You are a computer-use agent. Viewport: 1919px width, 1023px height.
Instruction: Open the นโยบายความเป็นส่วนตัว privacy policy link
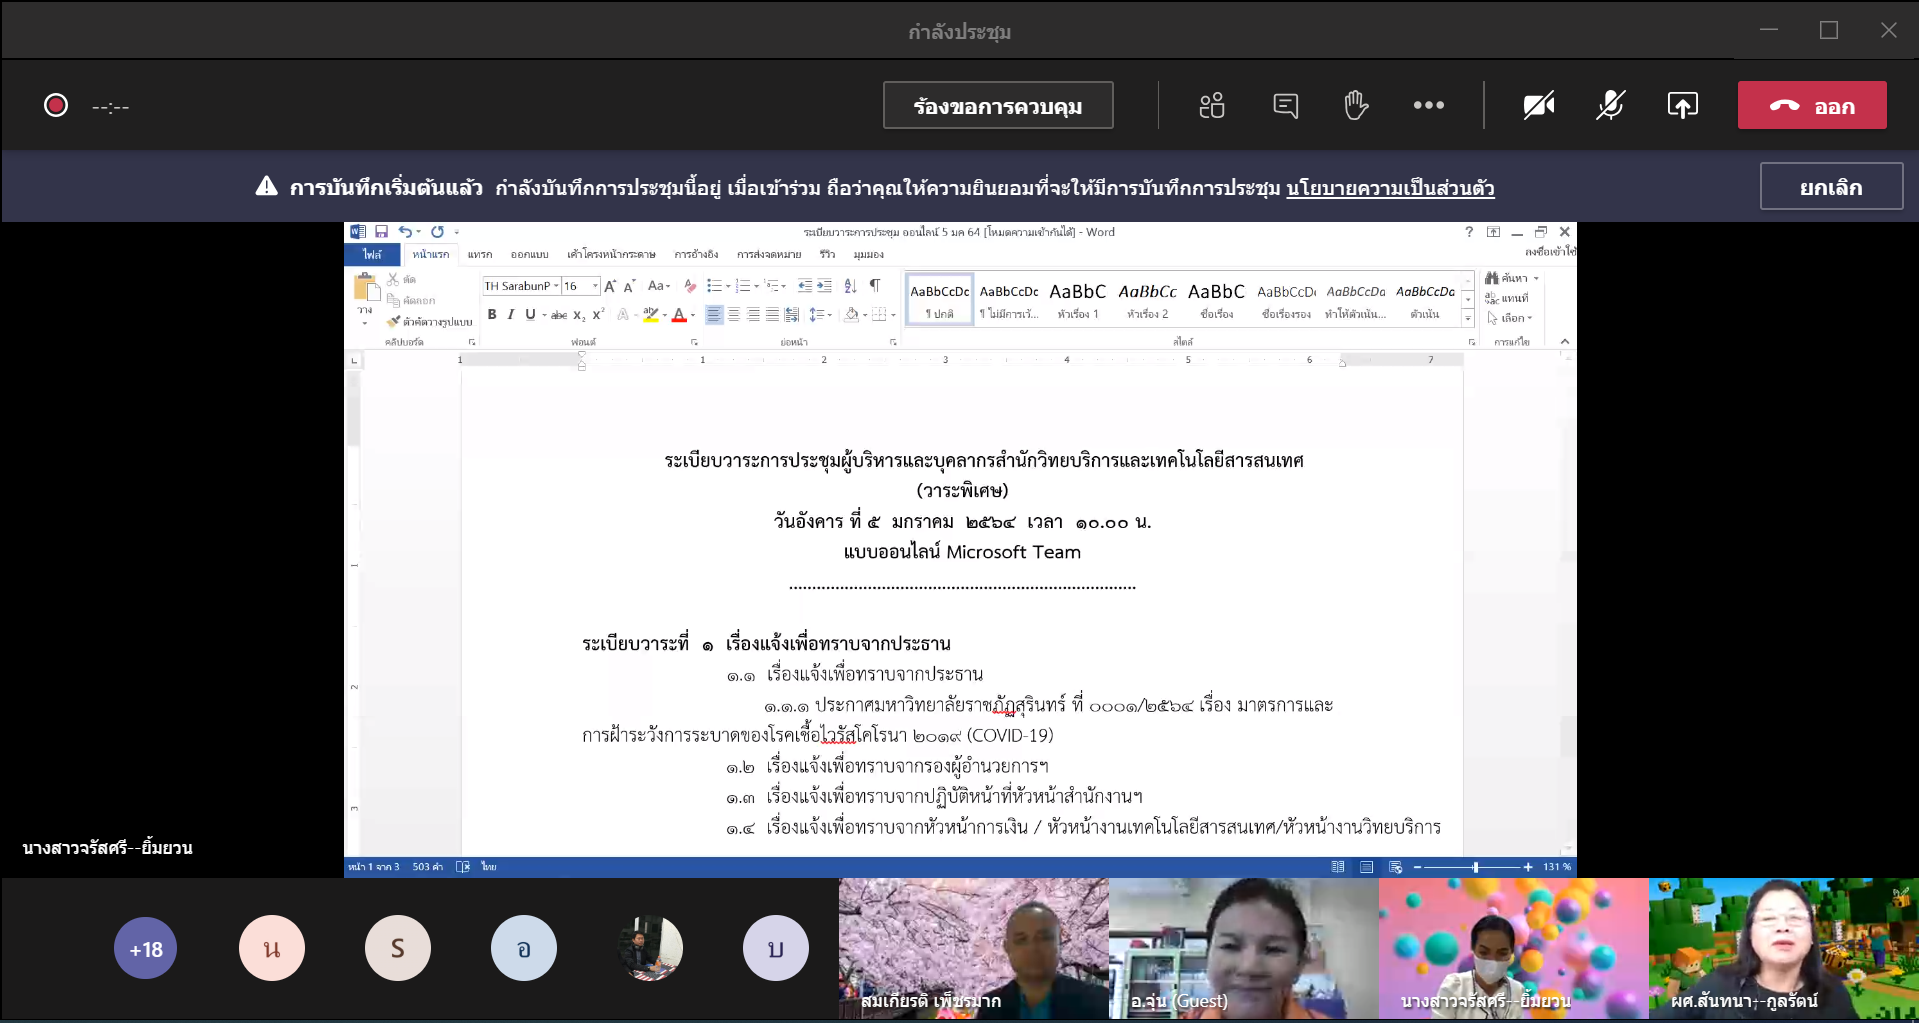(x=1390, y=188)
